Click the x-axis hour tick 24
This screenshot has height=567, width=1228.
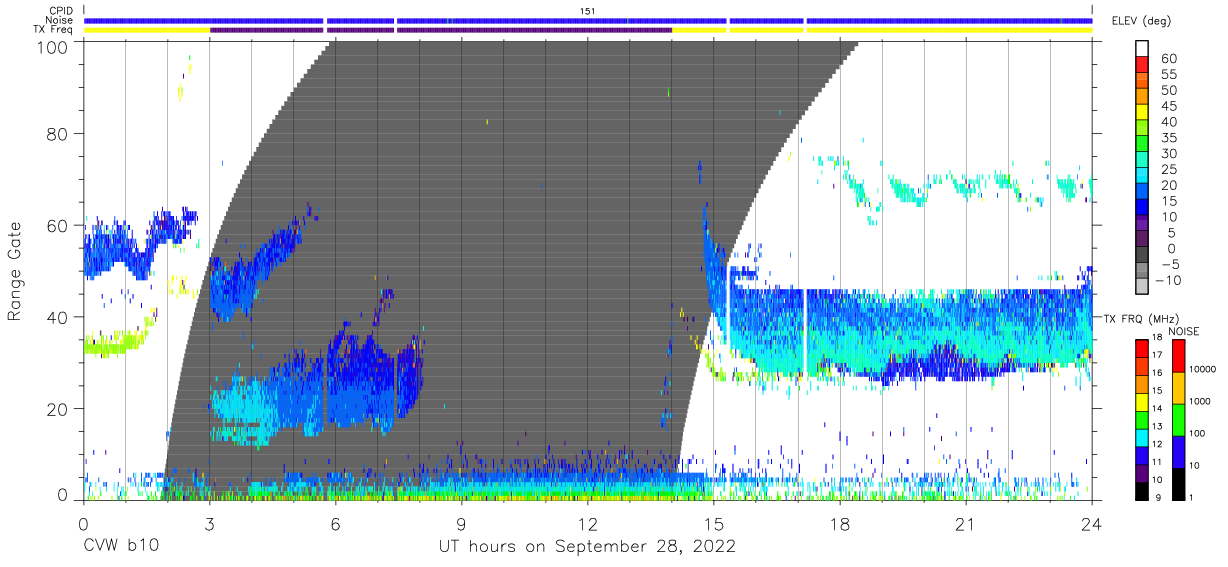pyautogui.click(x=1091, y=524)
